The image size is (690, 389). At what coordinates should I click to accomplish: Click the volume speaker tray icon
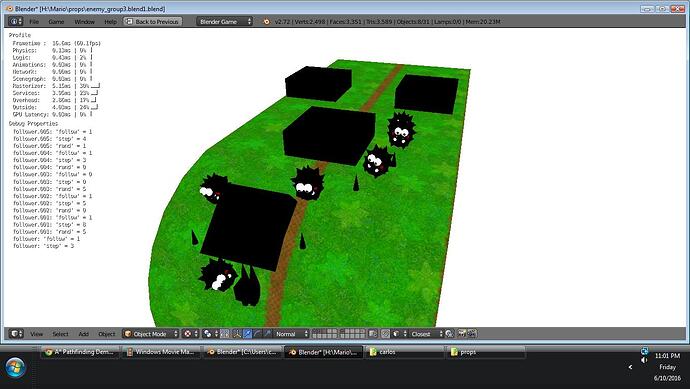[x=644, y=360]
